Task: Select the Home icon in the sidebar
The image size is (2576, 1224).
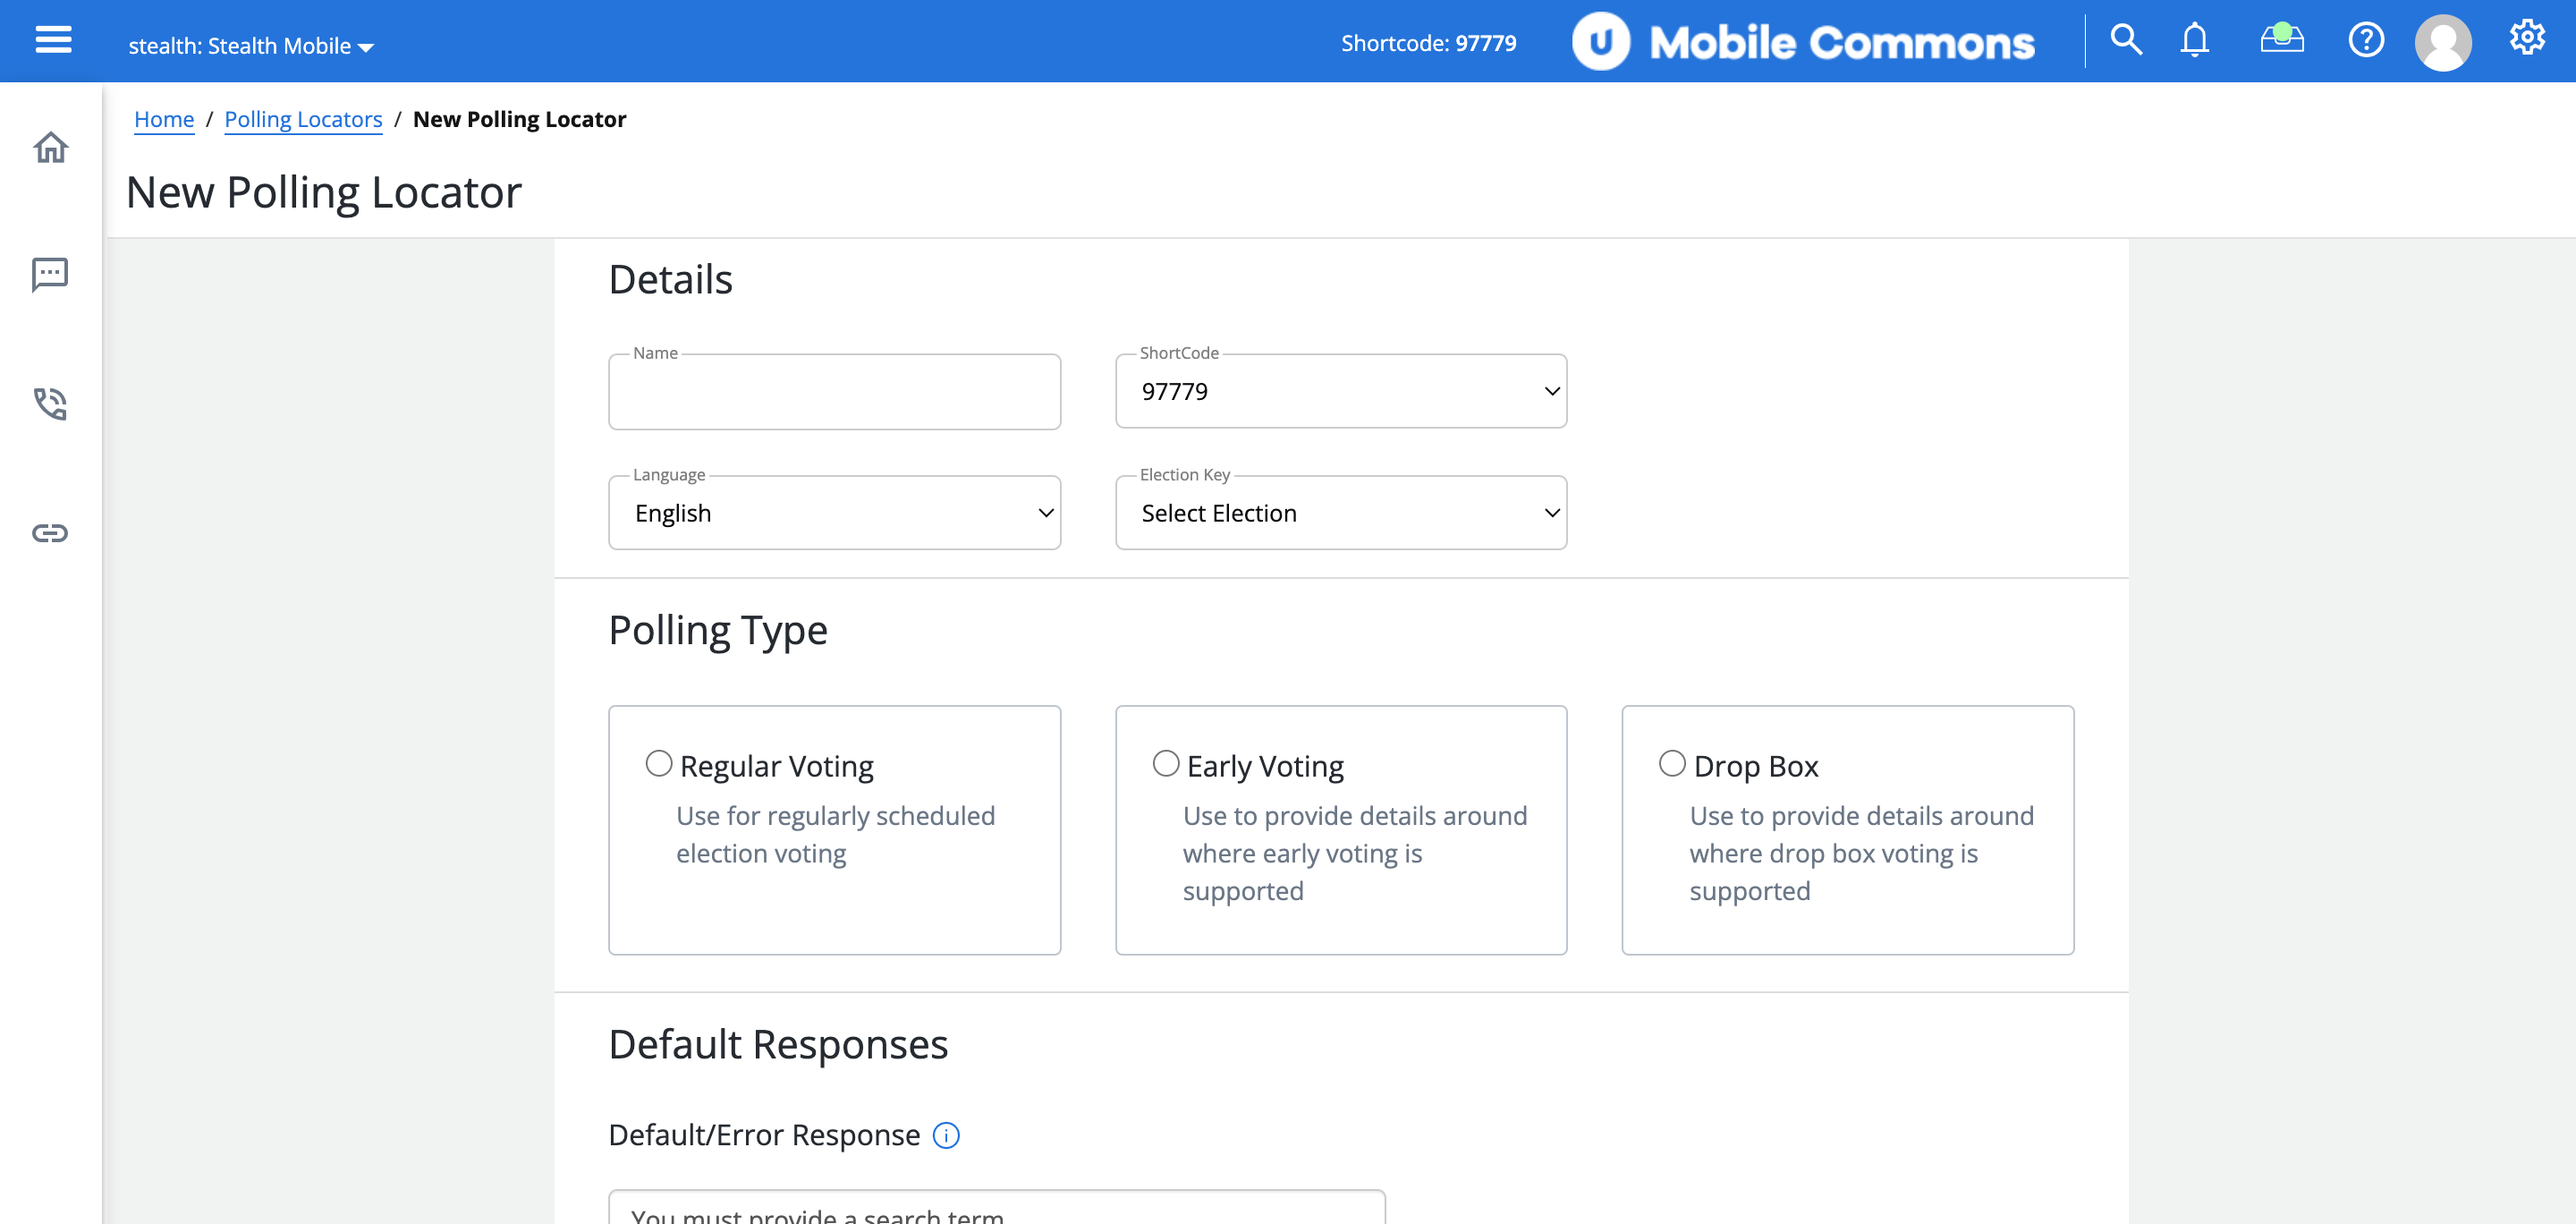Action: pos(50,147)
